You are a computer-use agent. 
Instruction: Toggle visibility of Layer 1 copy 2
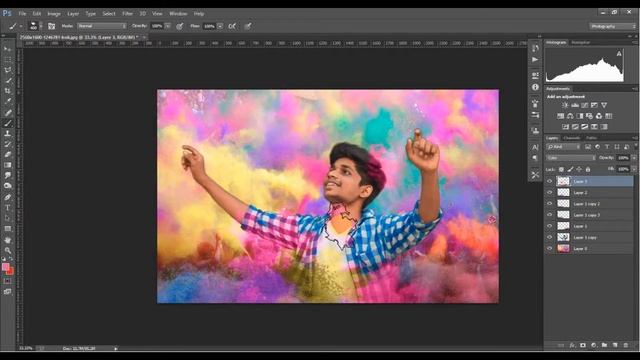click(x=549, y=203)
